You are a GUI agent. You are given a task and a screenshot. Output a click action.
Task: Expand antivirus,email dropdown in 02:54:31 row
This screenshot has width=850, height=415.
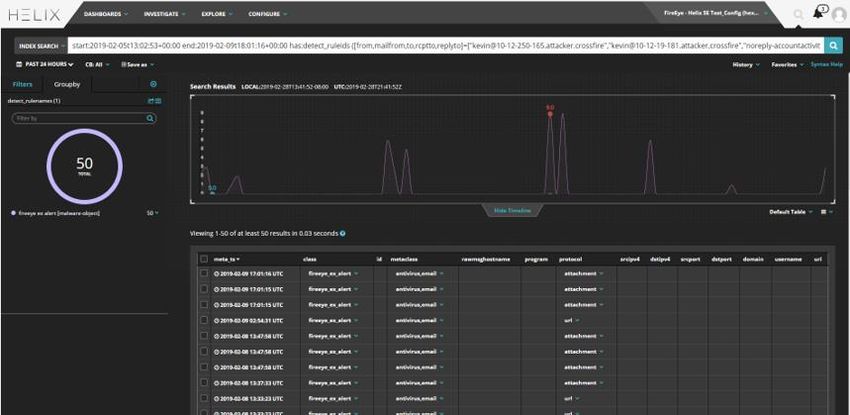(441, 321)
